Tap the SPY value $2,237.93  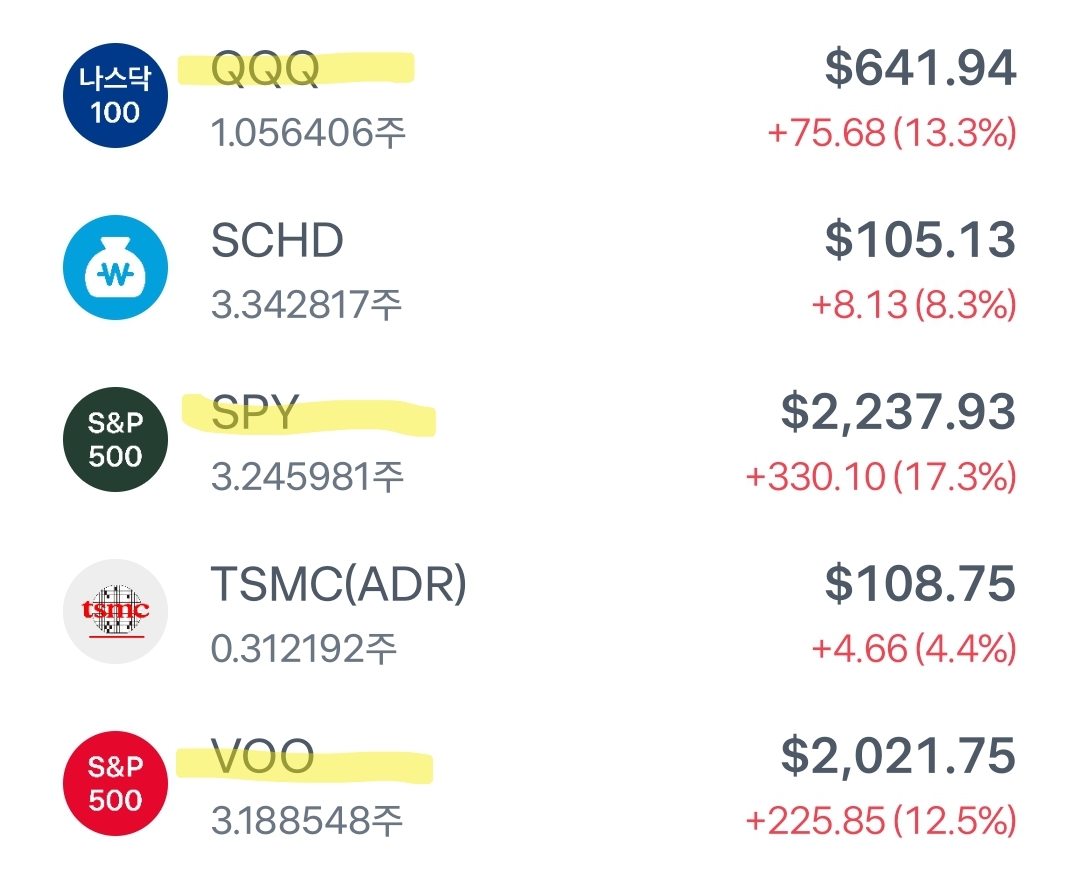[898, 412]
